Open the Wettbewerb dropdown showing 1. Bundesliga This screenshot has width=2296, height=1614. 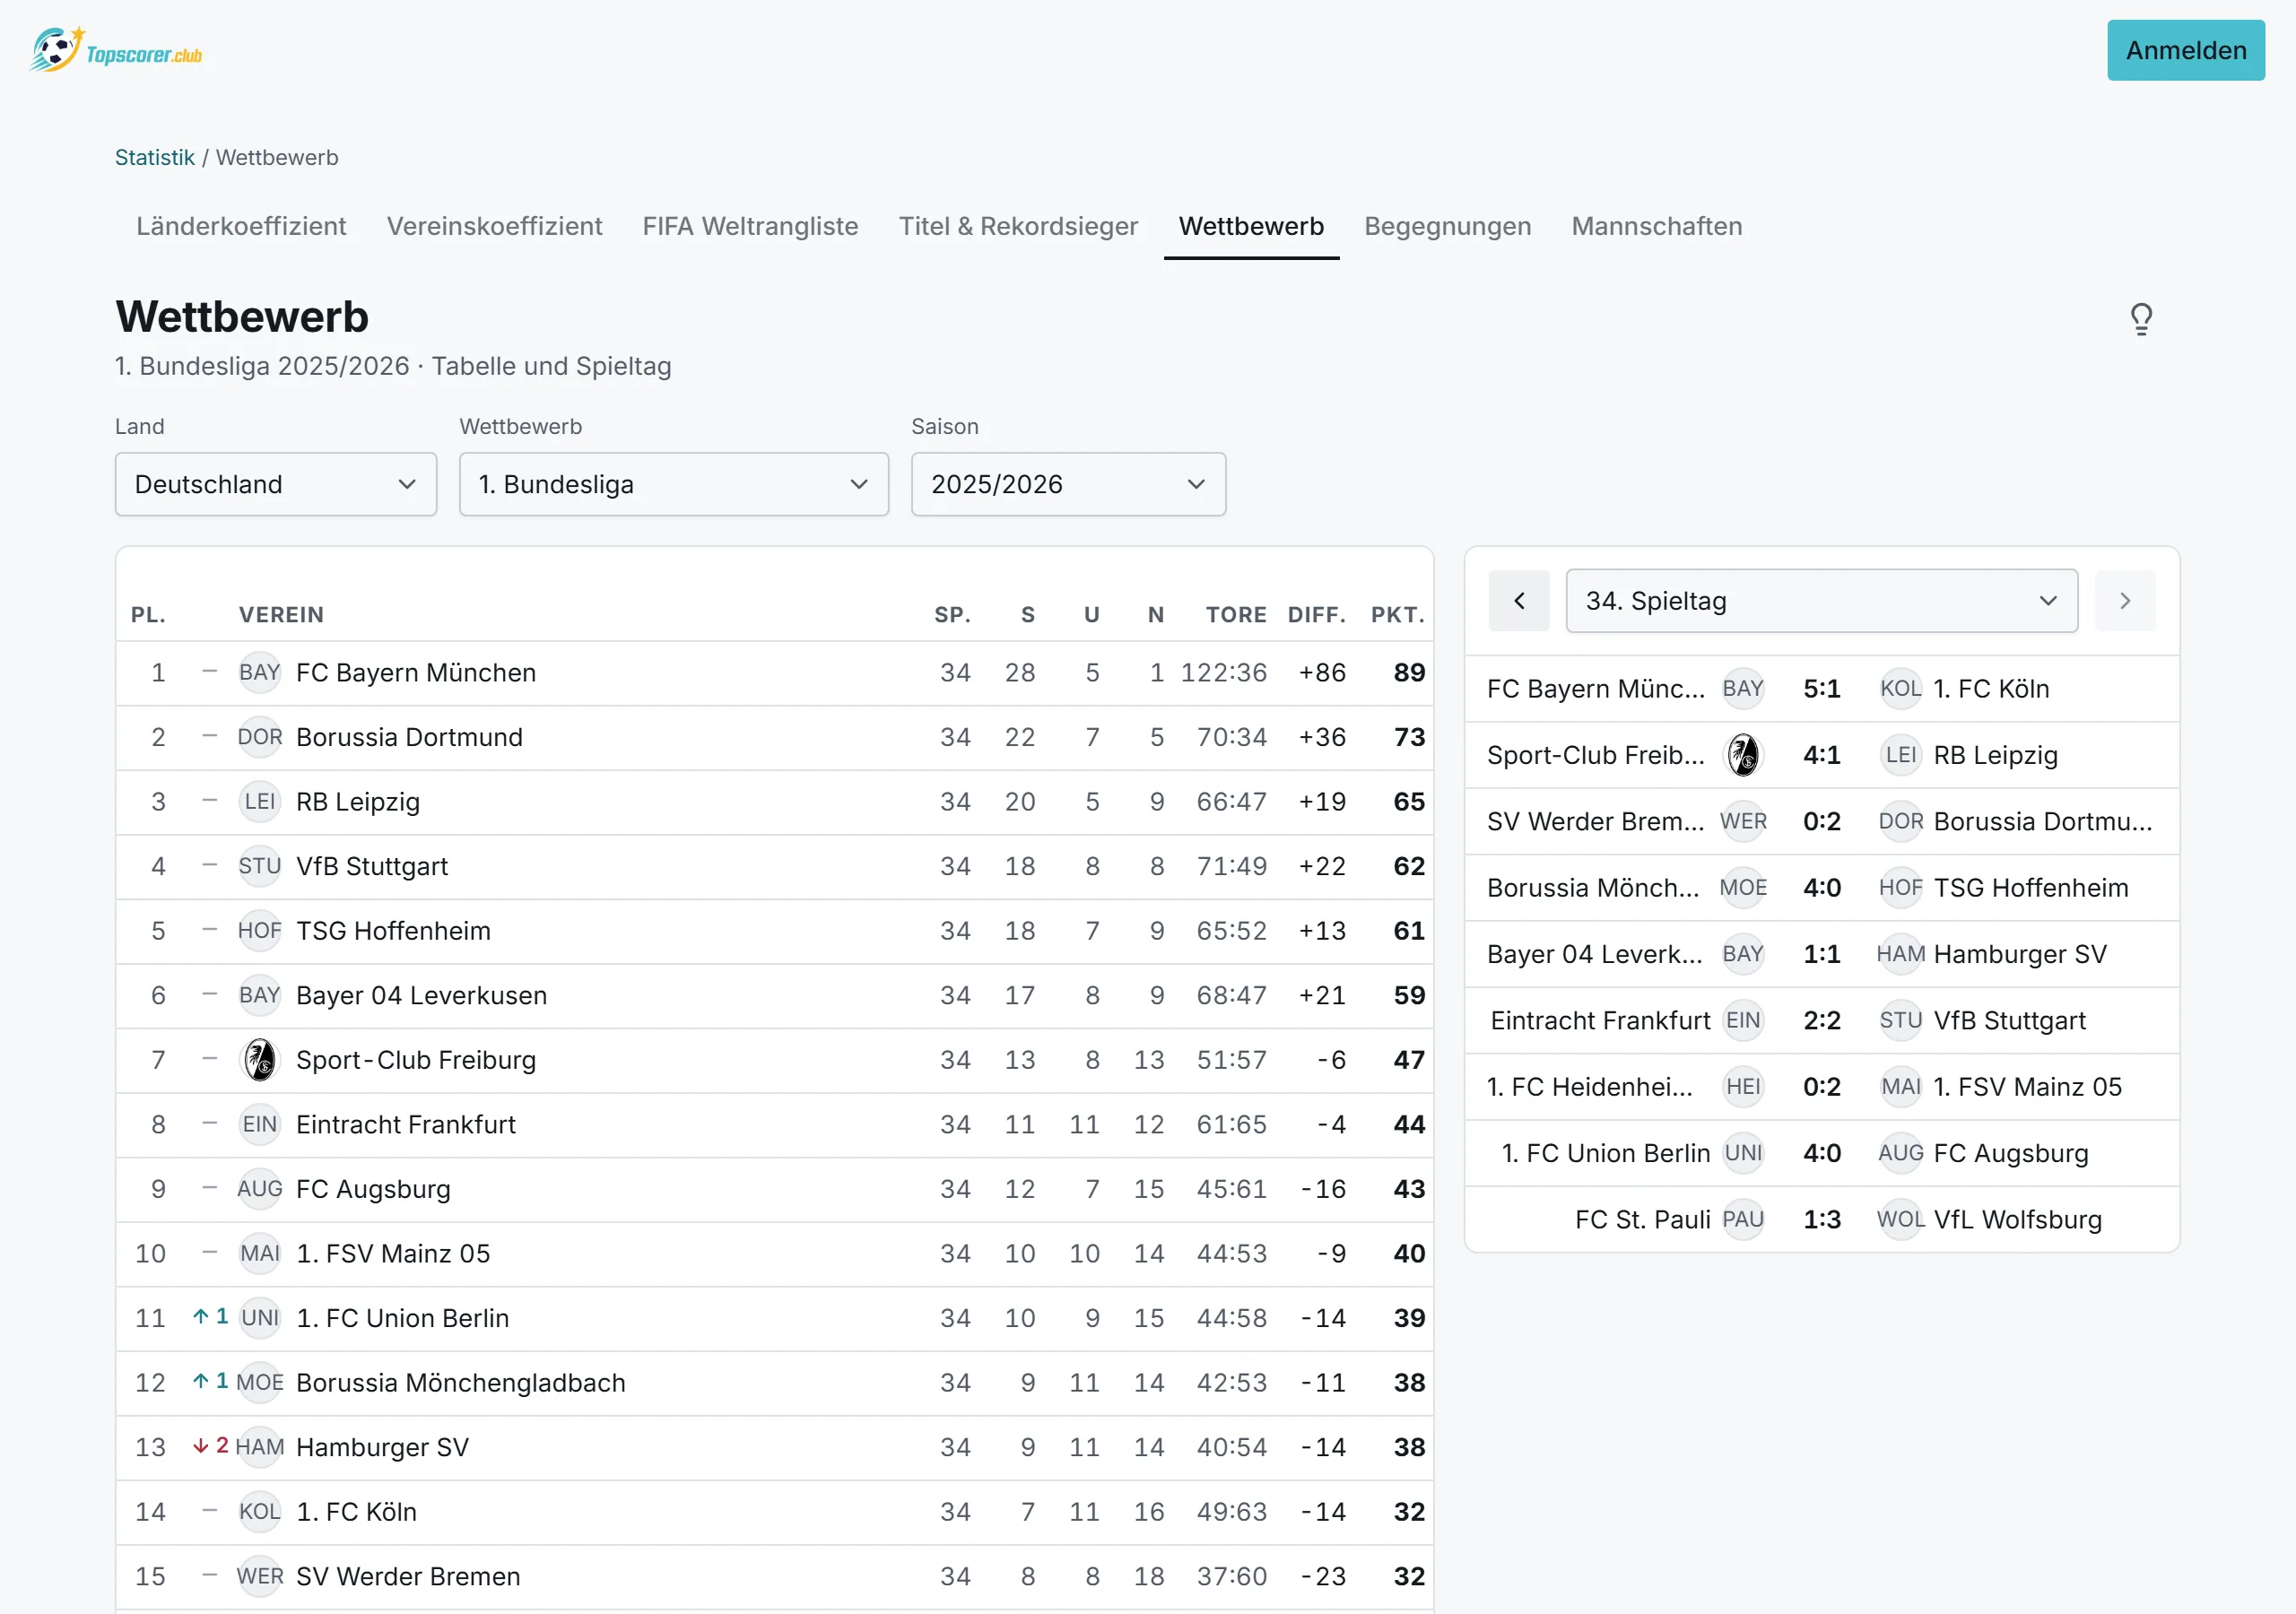click(x=674, y=485)
